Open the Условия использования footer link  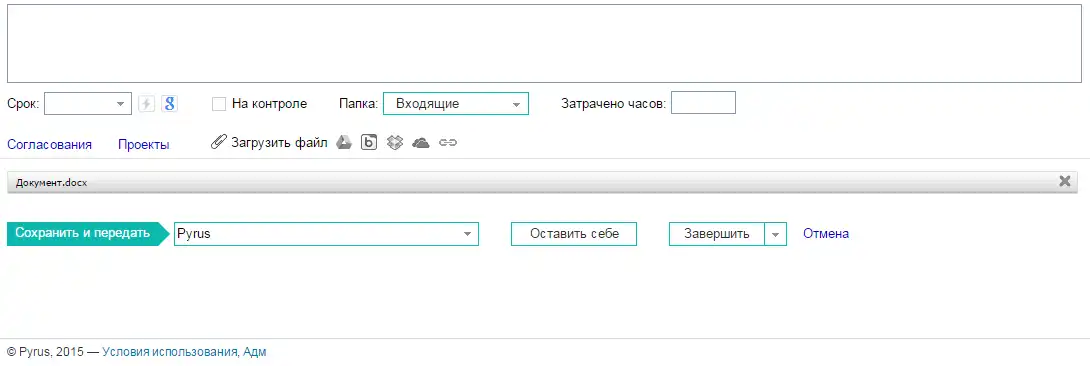pos(171,352)
